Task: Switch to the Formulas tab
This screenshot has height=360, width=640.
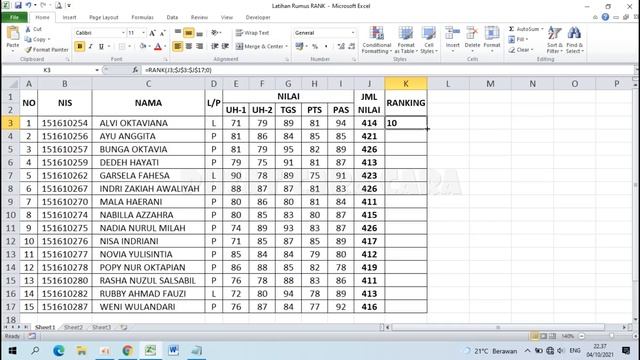Action: (142, 18)
